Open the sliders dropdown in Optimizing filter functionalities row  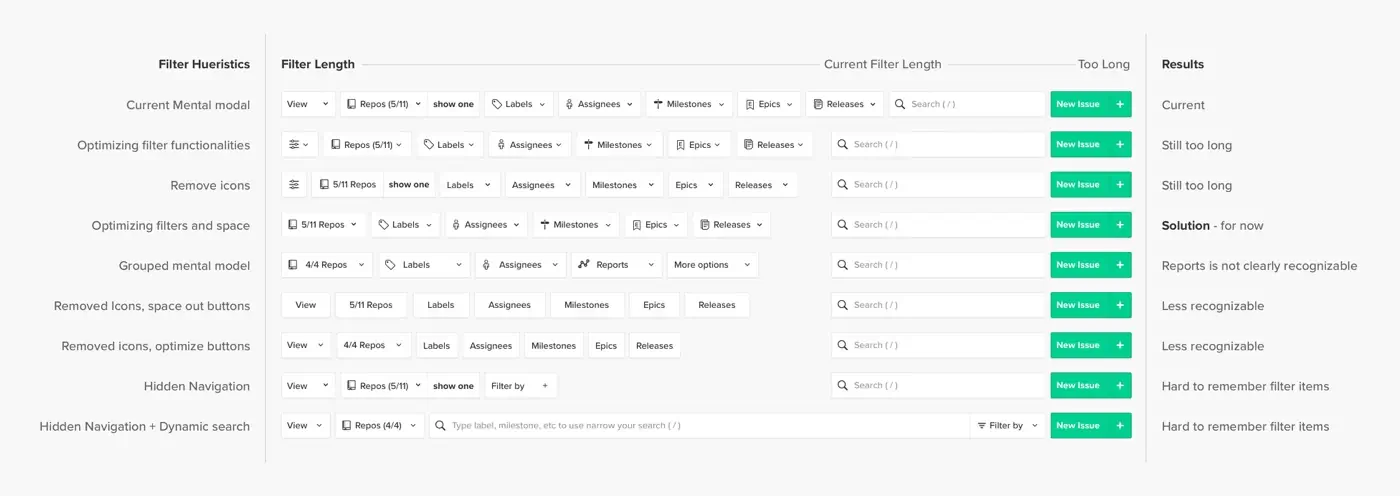pos(300,144)
